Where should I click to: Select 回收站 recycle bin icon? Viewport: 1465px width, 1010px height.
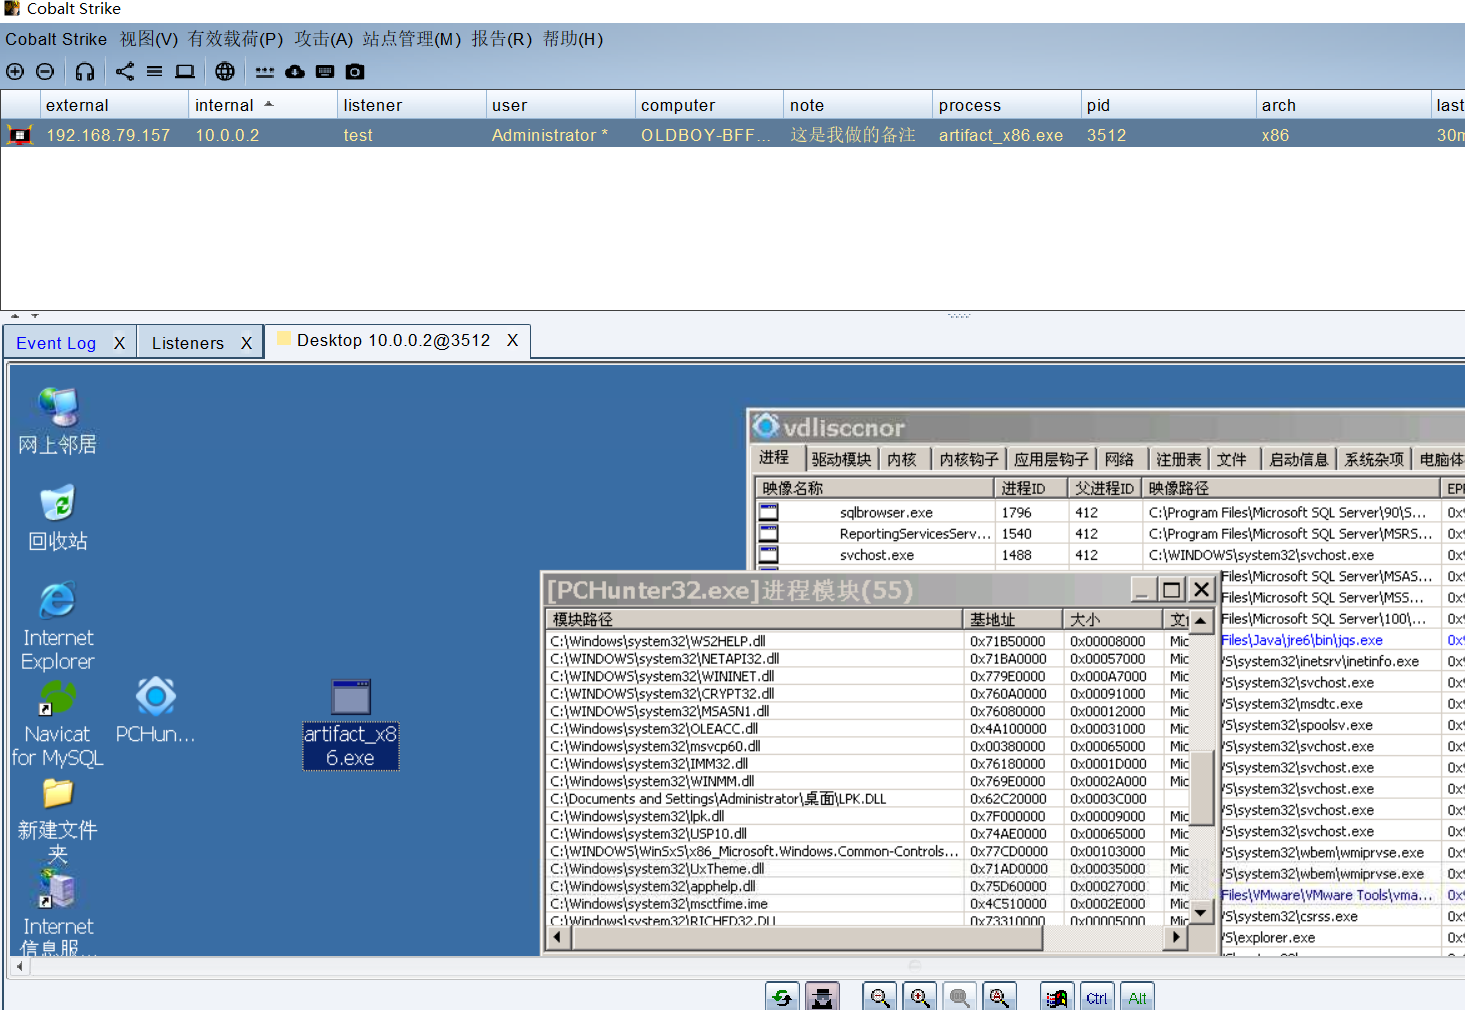[58, 518]
